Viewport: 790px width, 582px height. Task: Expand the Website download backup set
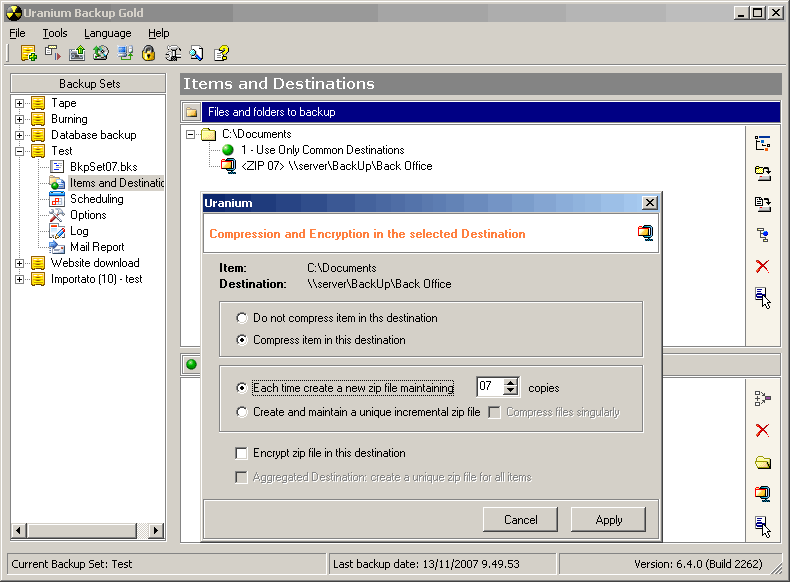19,263
